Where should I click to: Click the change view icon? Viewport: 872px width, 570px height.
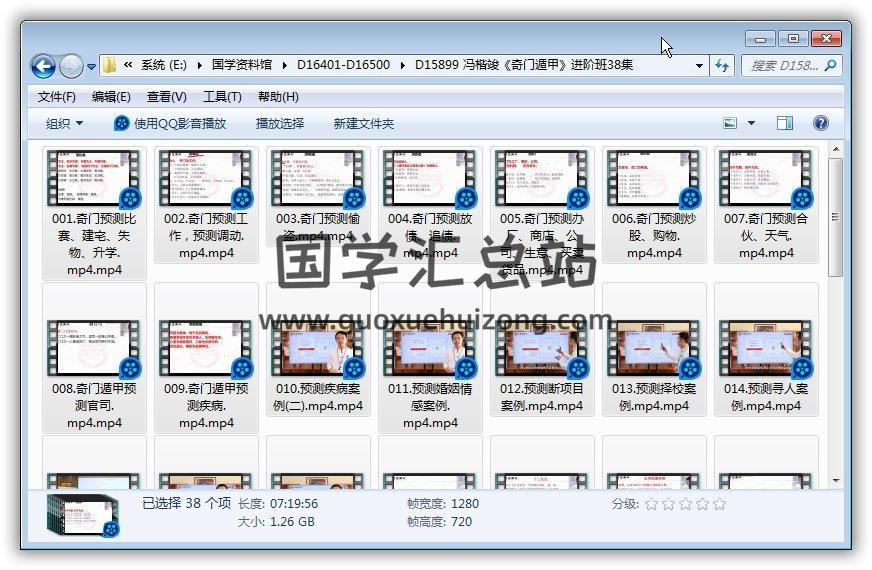tap(731, 123)
